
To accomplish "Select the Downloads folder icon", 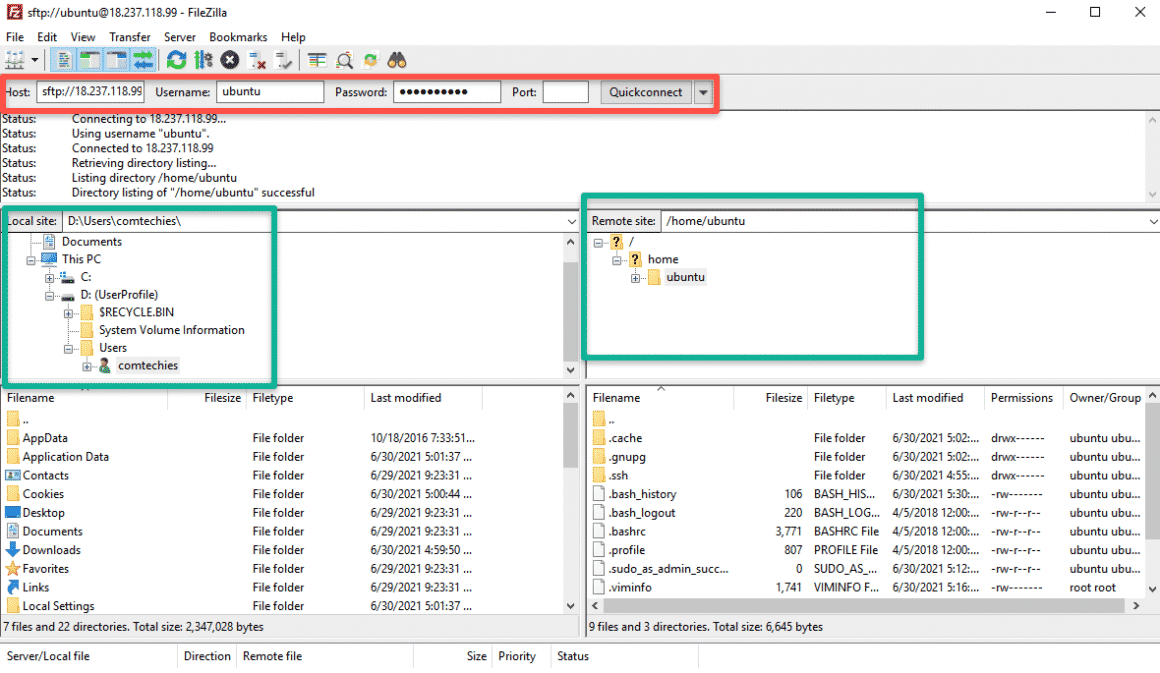I will click(13, 549).
